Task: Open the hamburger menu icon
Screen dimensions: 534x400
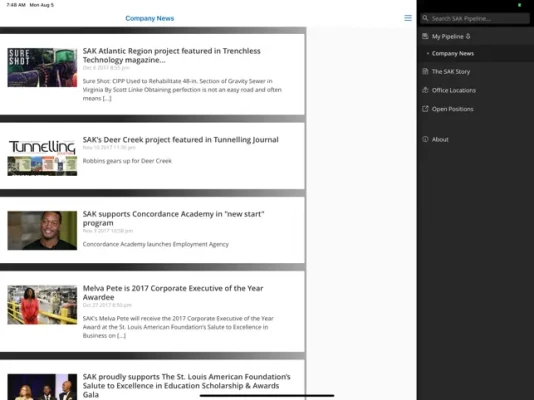Action: (408, 18)
